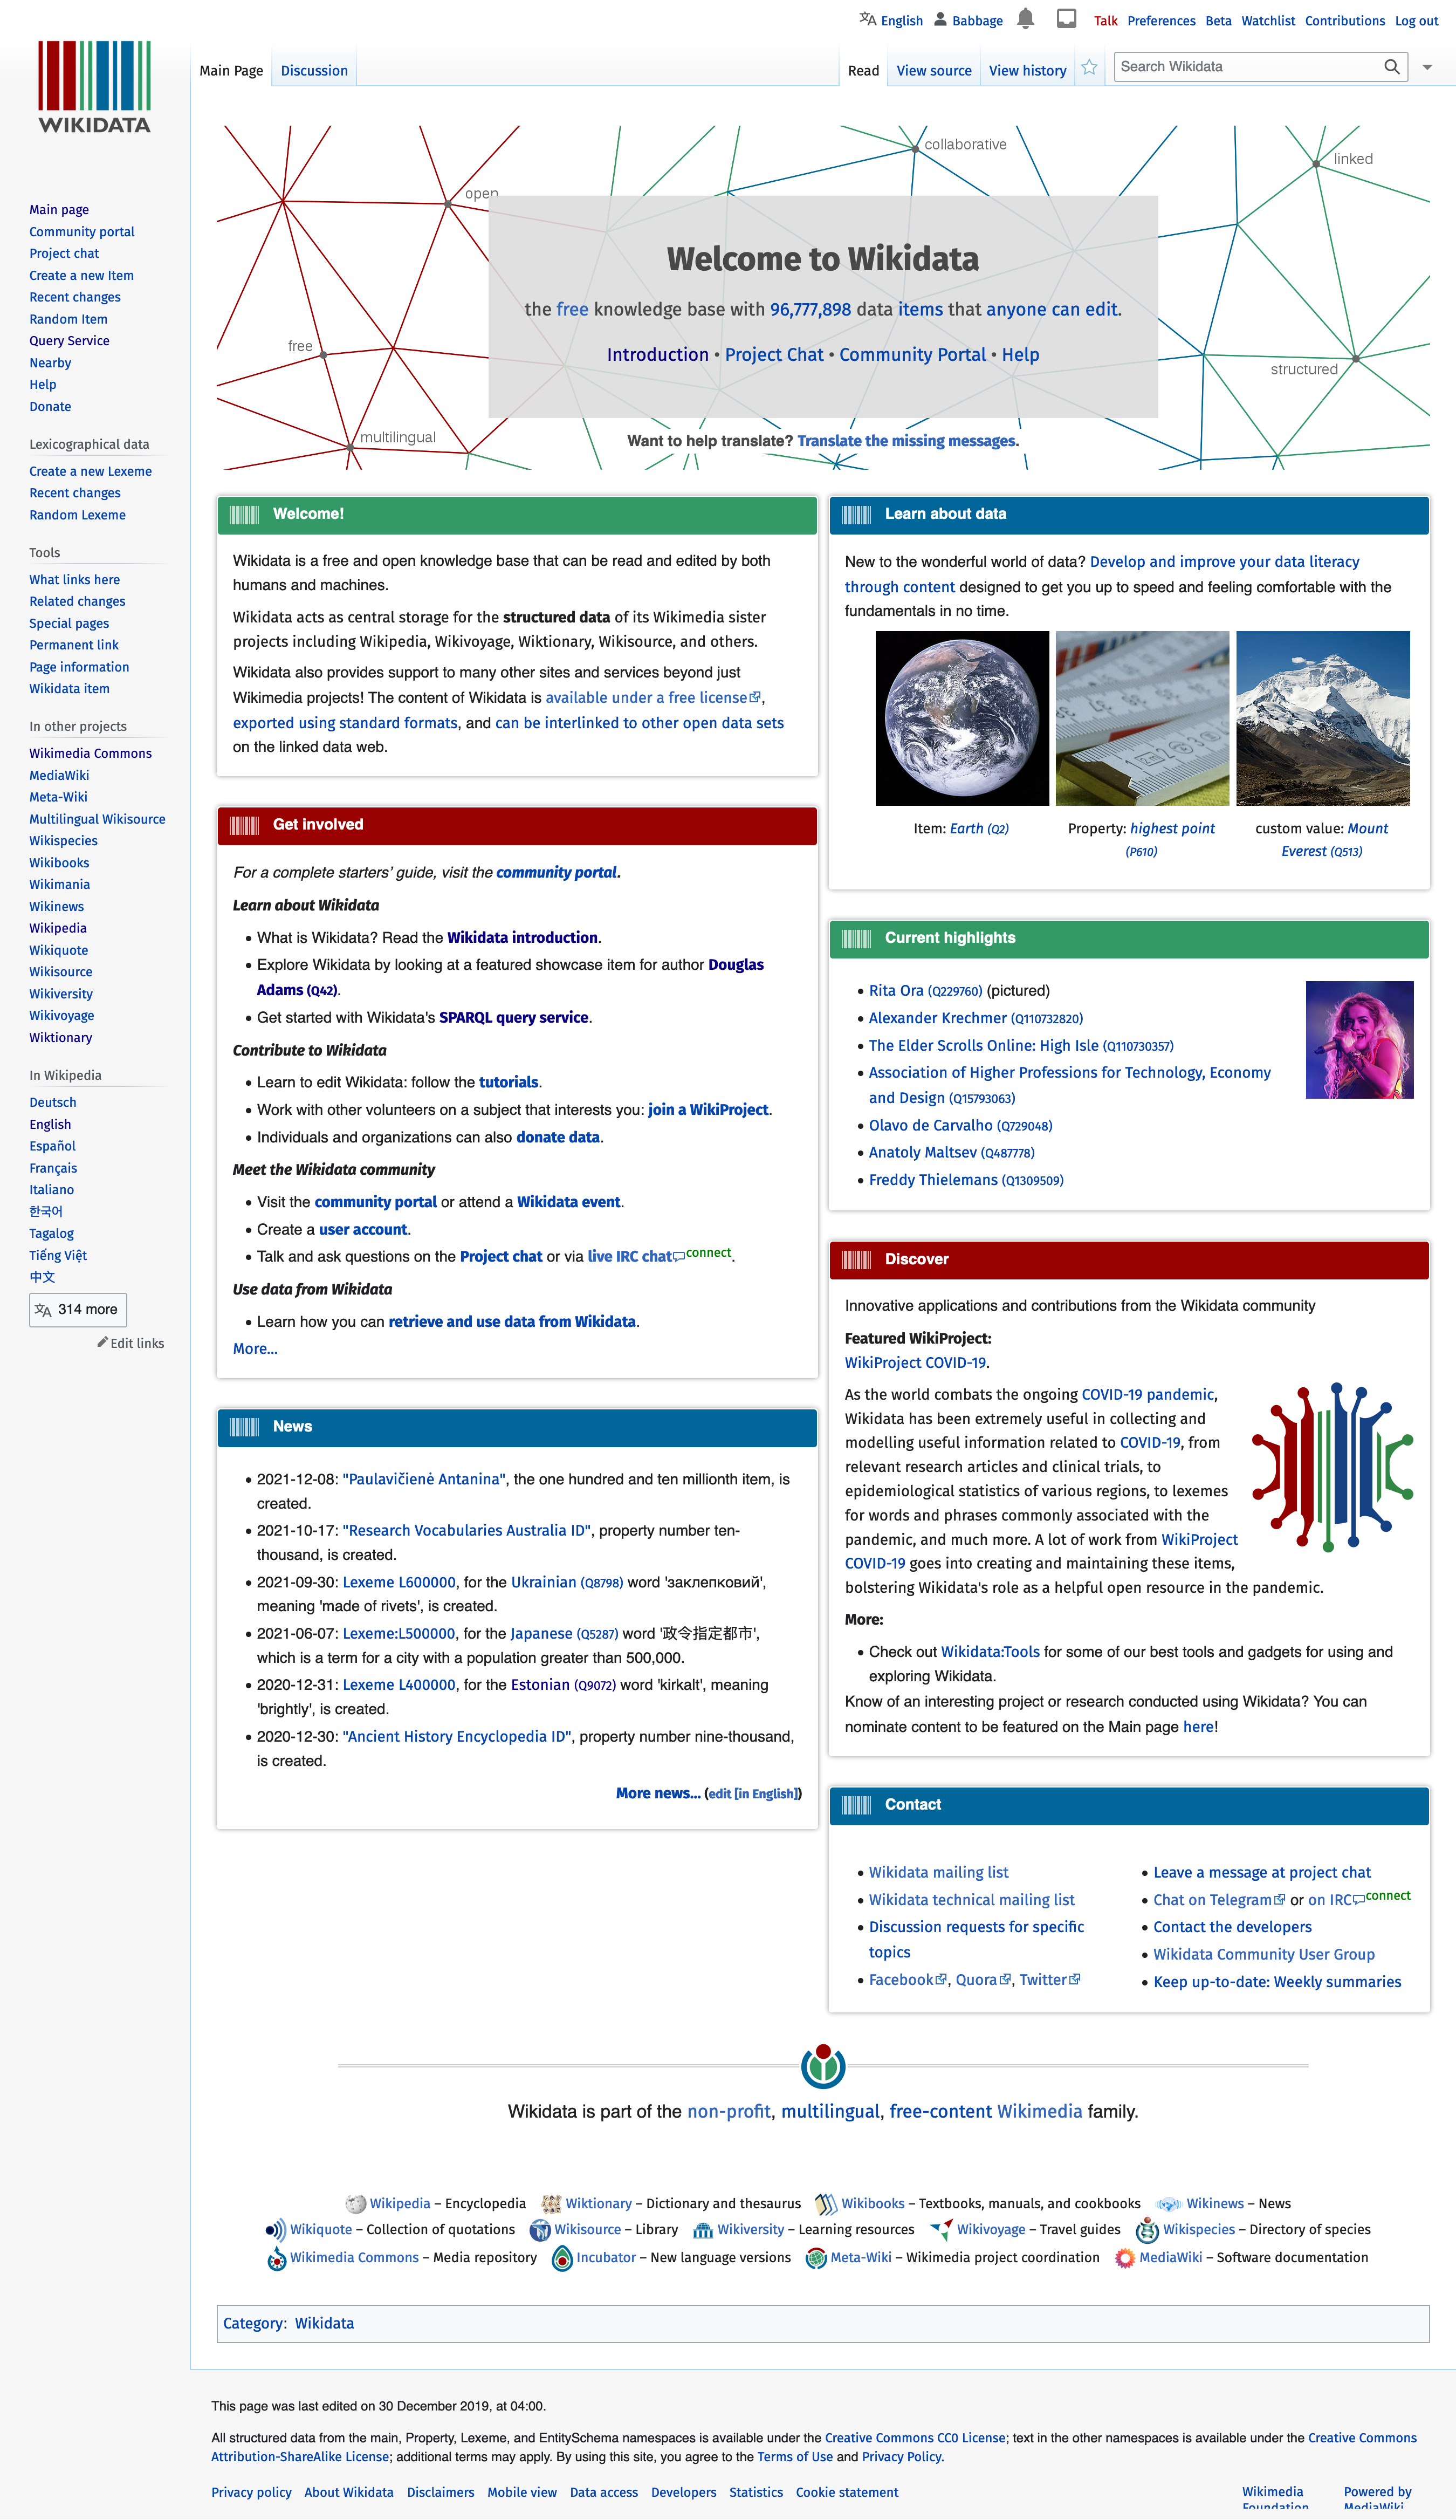Click the WikiProject COVID-19 logo

[1332, 1467]
